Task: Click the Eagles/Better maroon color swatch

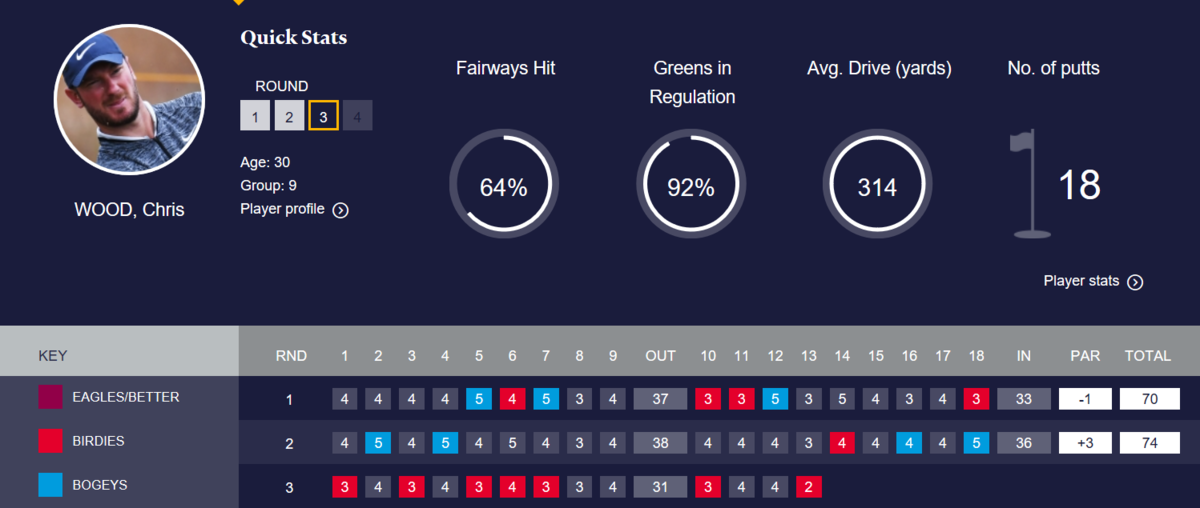Action: tap(50, 397)
